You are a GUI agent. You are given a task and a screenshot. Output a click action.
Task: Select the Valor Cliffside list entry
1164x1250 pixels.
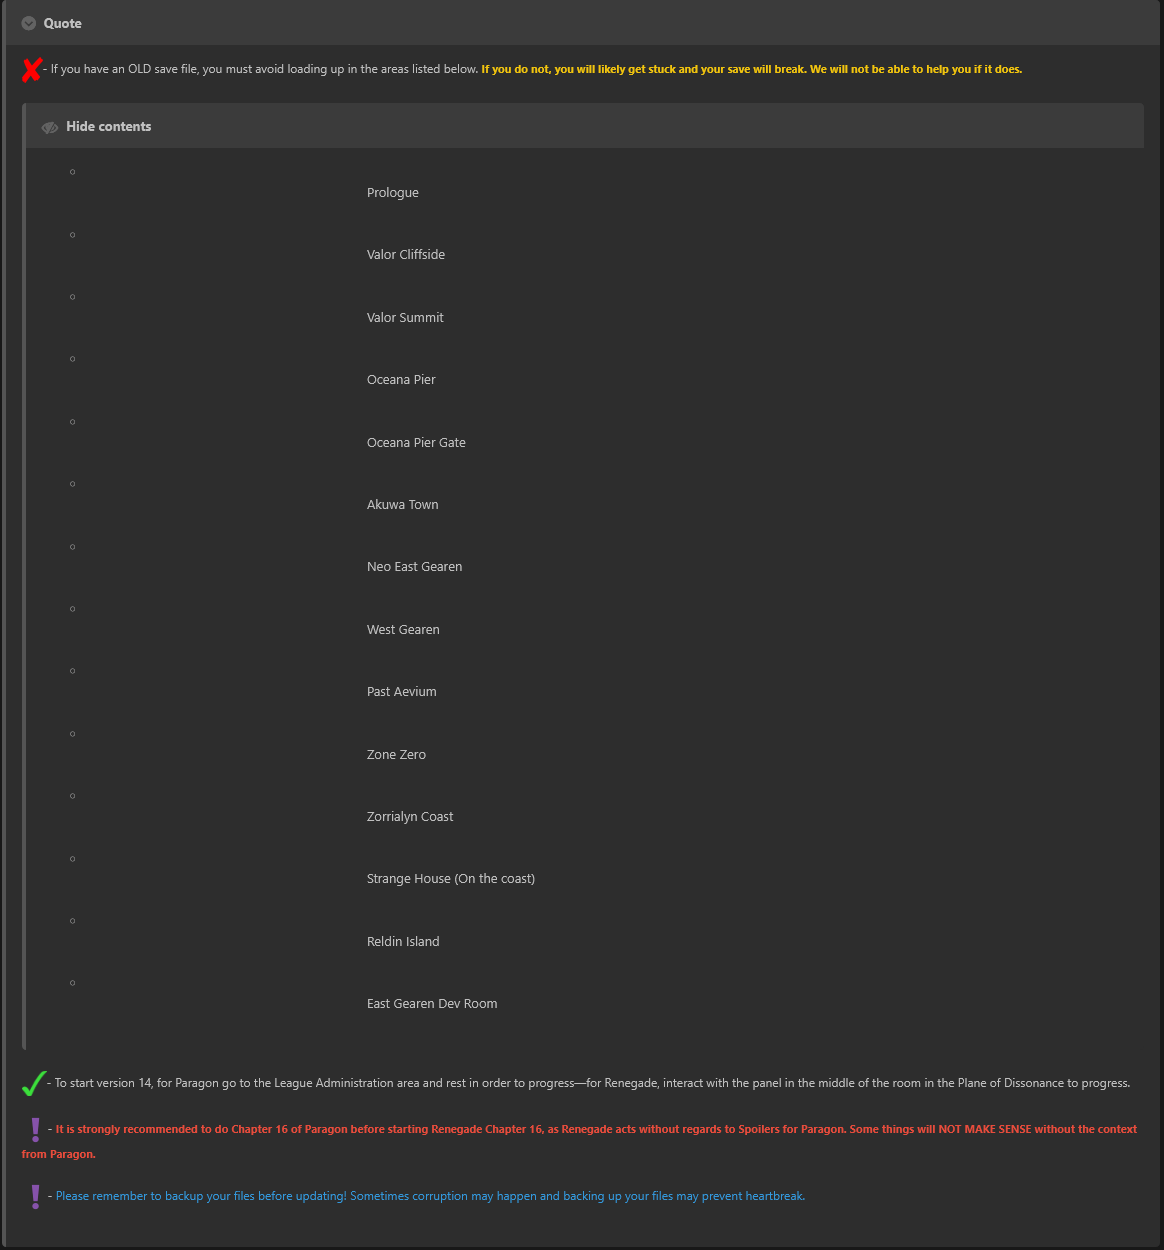[406, 255]
